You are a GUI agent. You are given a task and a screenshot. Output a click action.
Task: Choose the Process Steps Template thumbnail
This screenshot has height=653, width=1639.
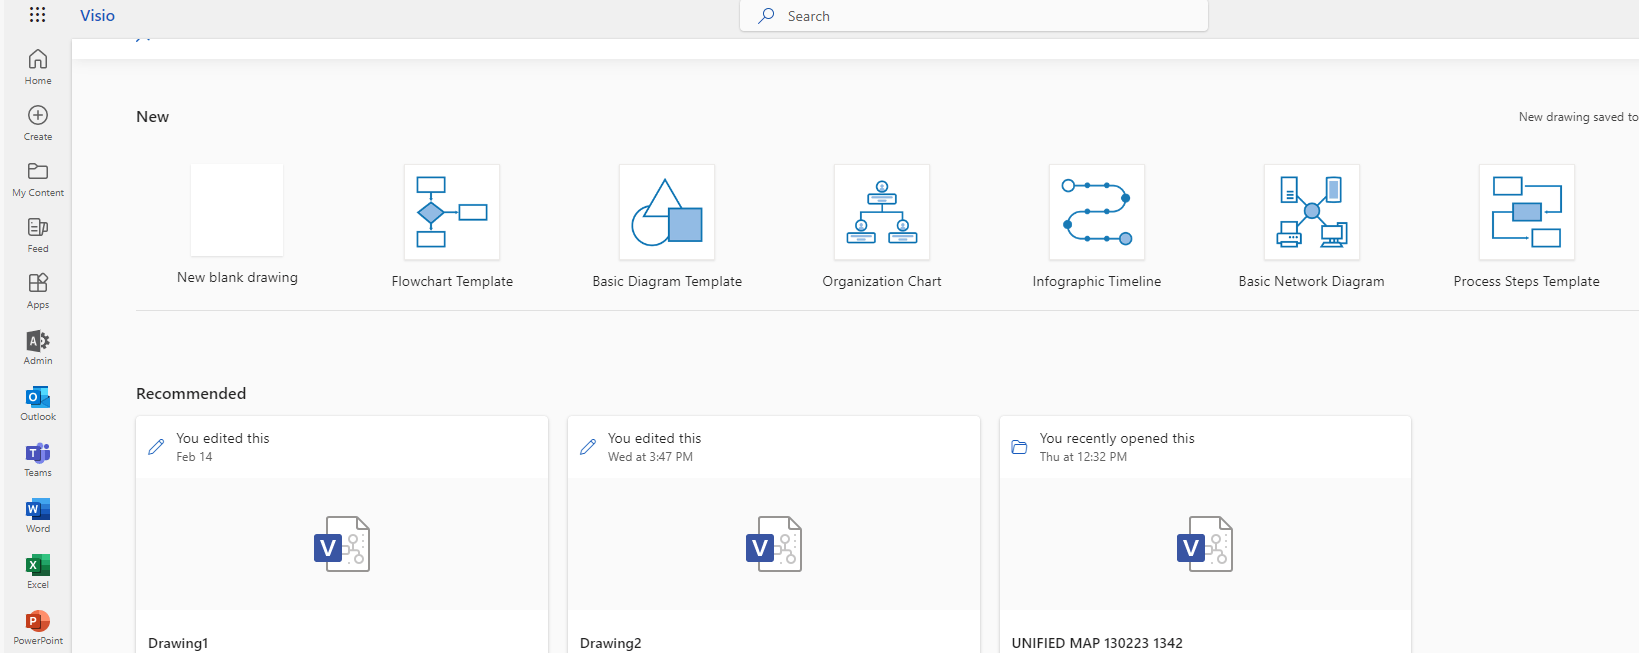coord(1527,212)
